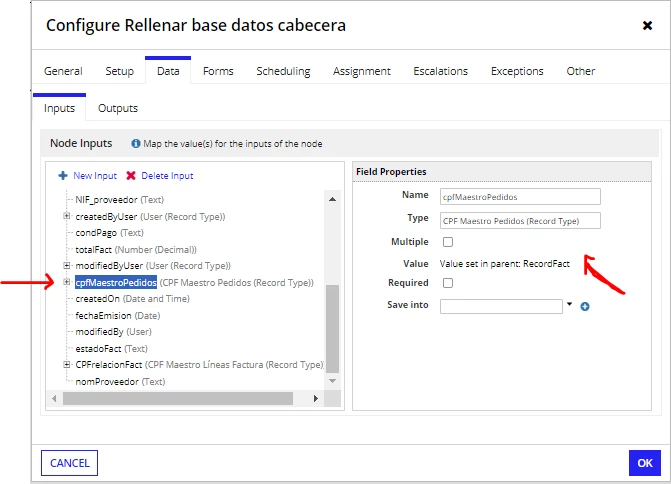The image size is (671, 484).
Task: Toggle the Required checkbox
Action: pyautogui.click(x=448, y=283)
